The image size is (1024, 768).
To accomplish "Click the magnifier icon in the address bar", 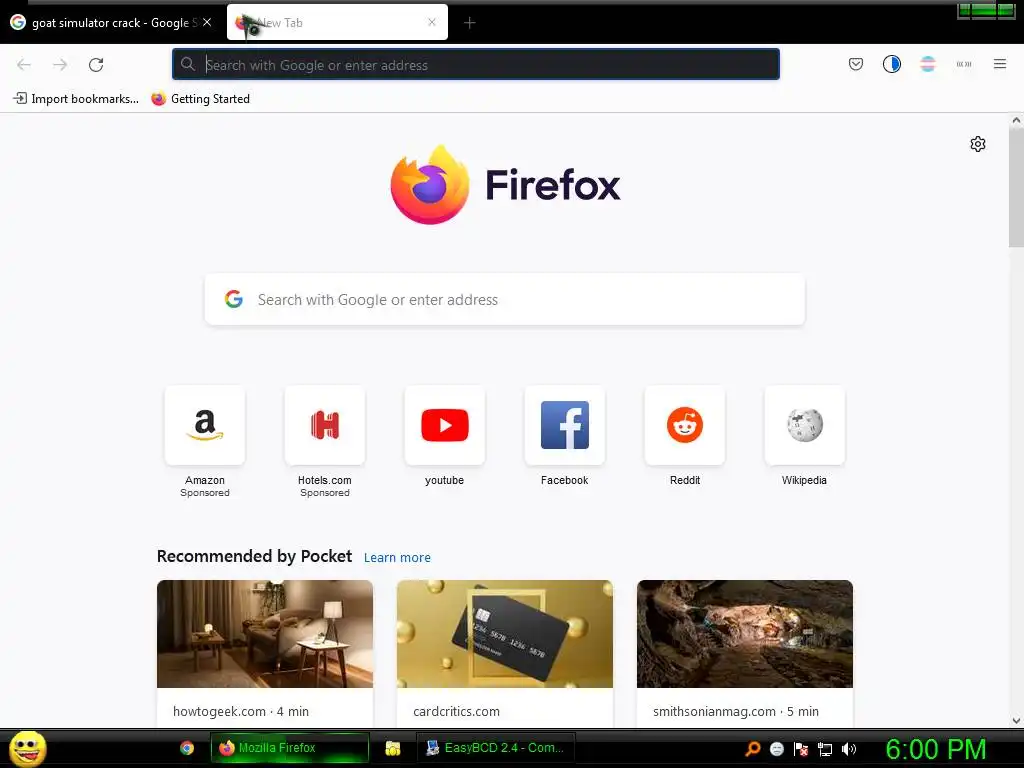I will pos(187,64).
